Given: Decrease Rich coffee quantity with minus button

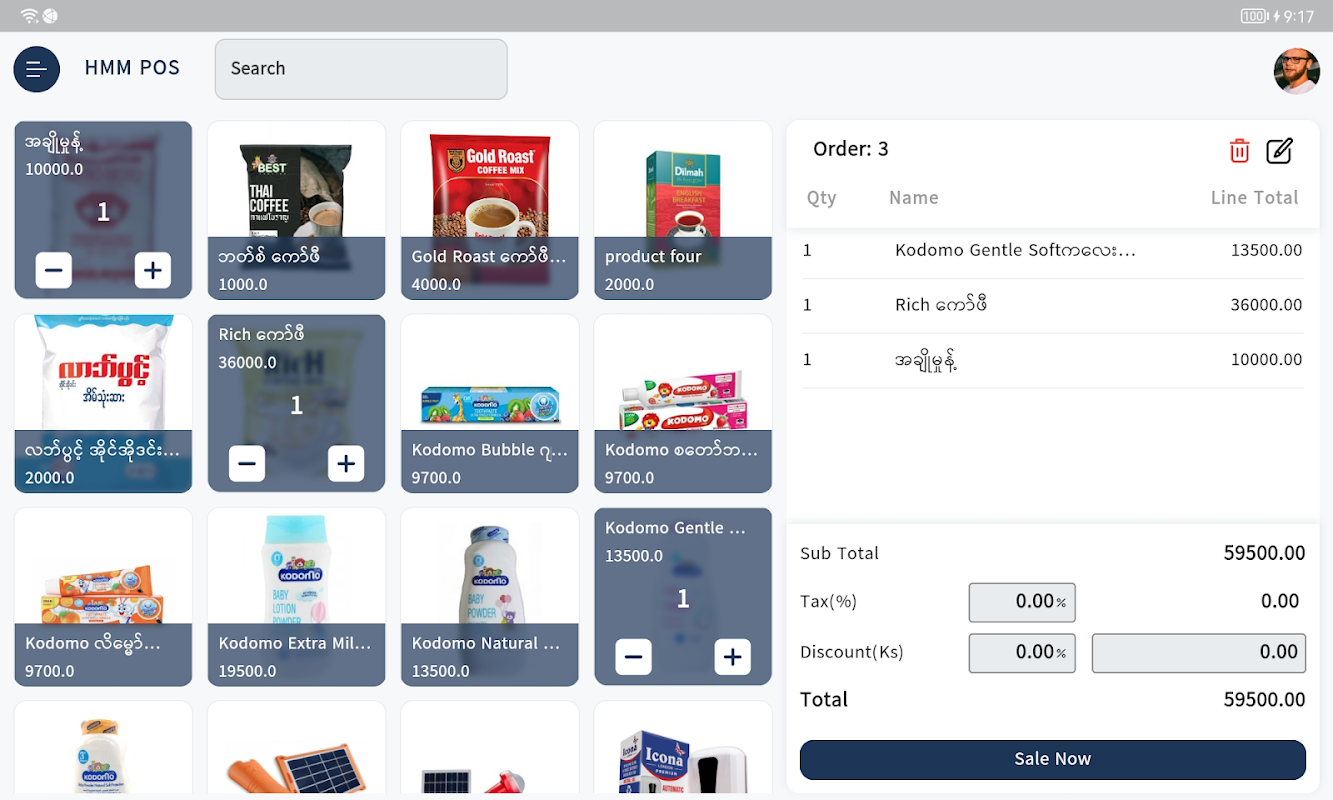Looking at the screenshot, I should (x=247, y=464).
